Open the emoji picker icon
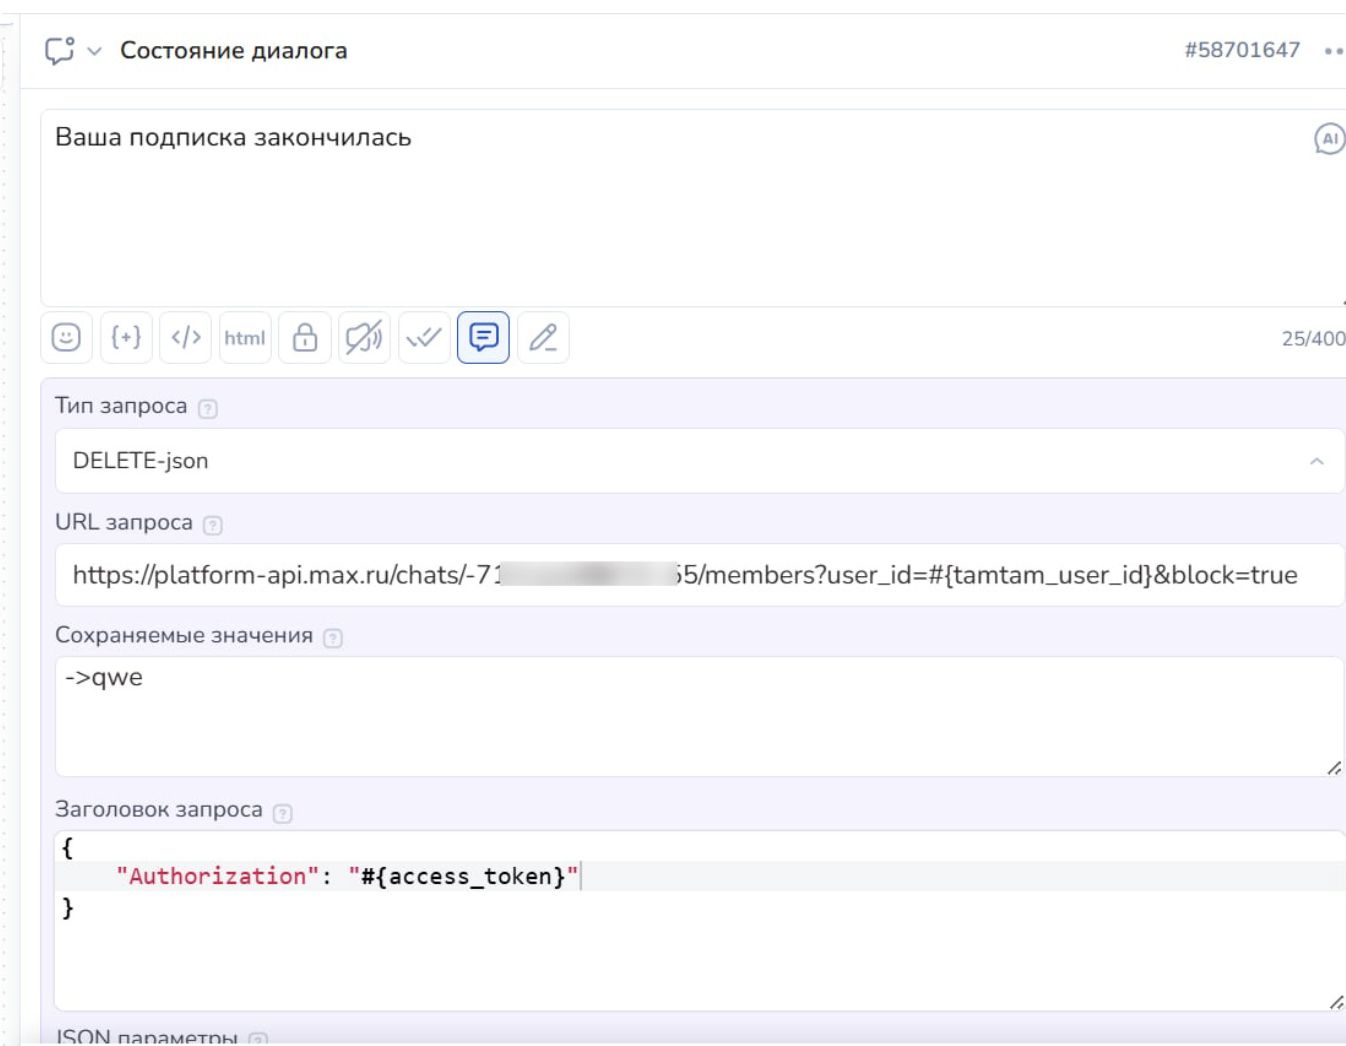 coord(66,338)
